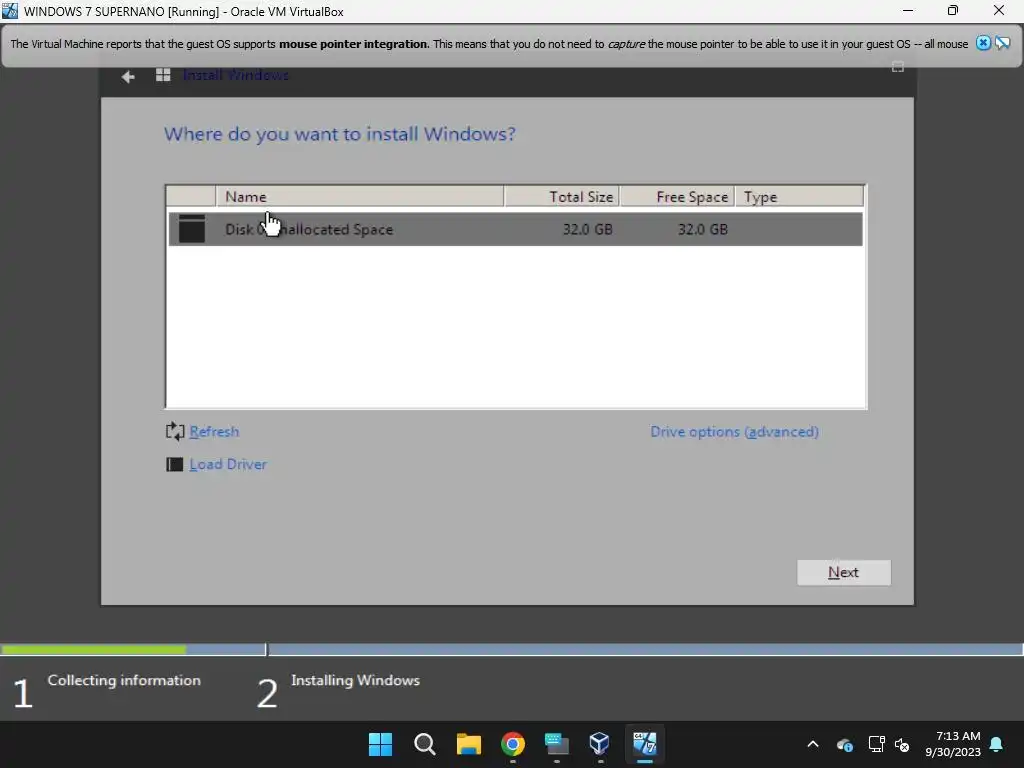Restore down the VirtualBox window

(x=953, y=10)
